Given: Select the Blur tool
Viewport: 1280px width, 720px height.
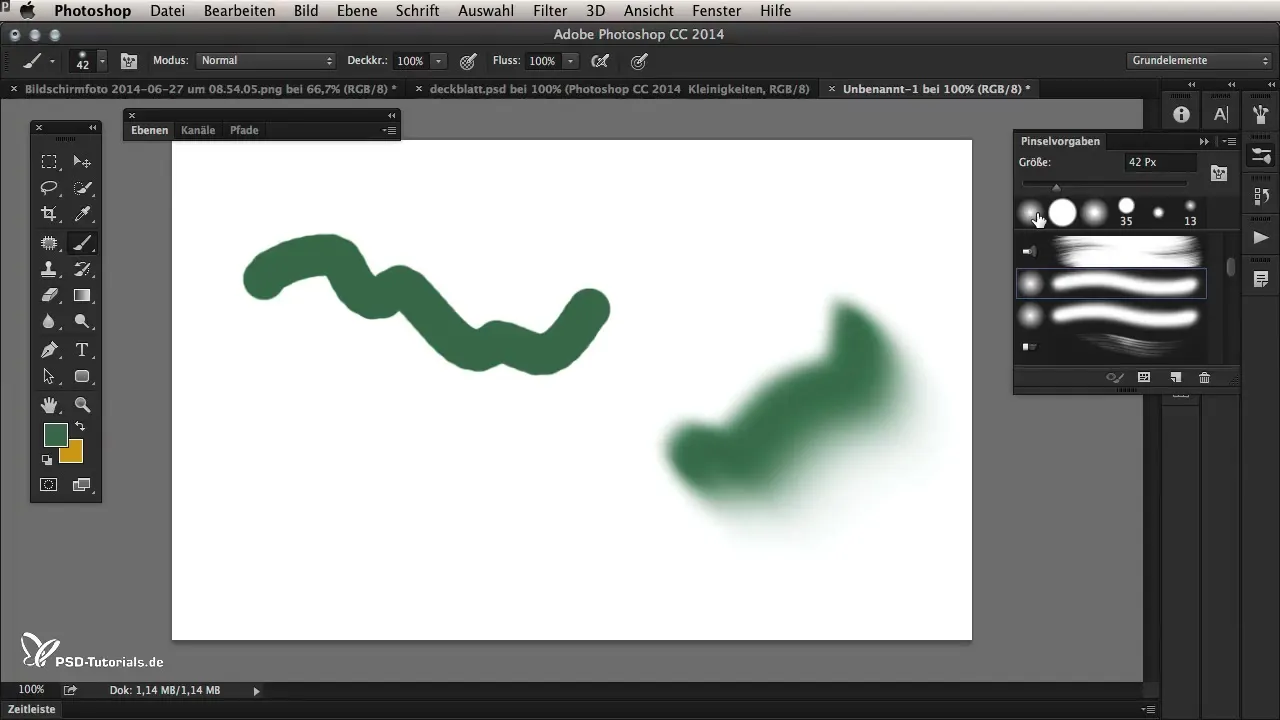Looking at the screenshot, I should (x=48, y=322).
